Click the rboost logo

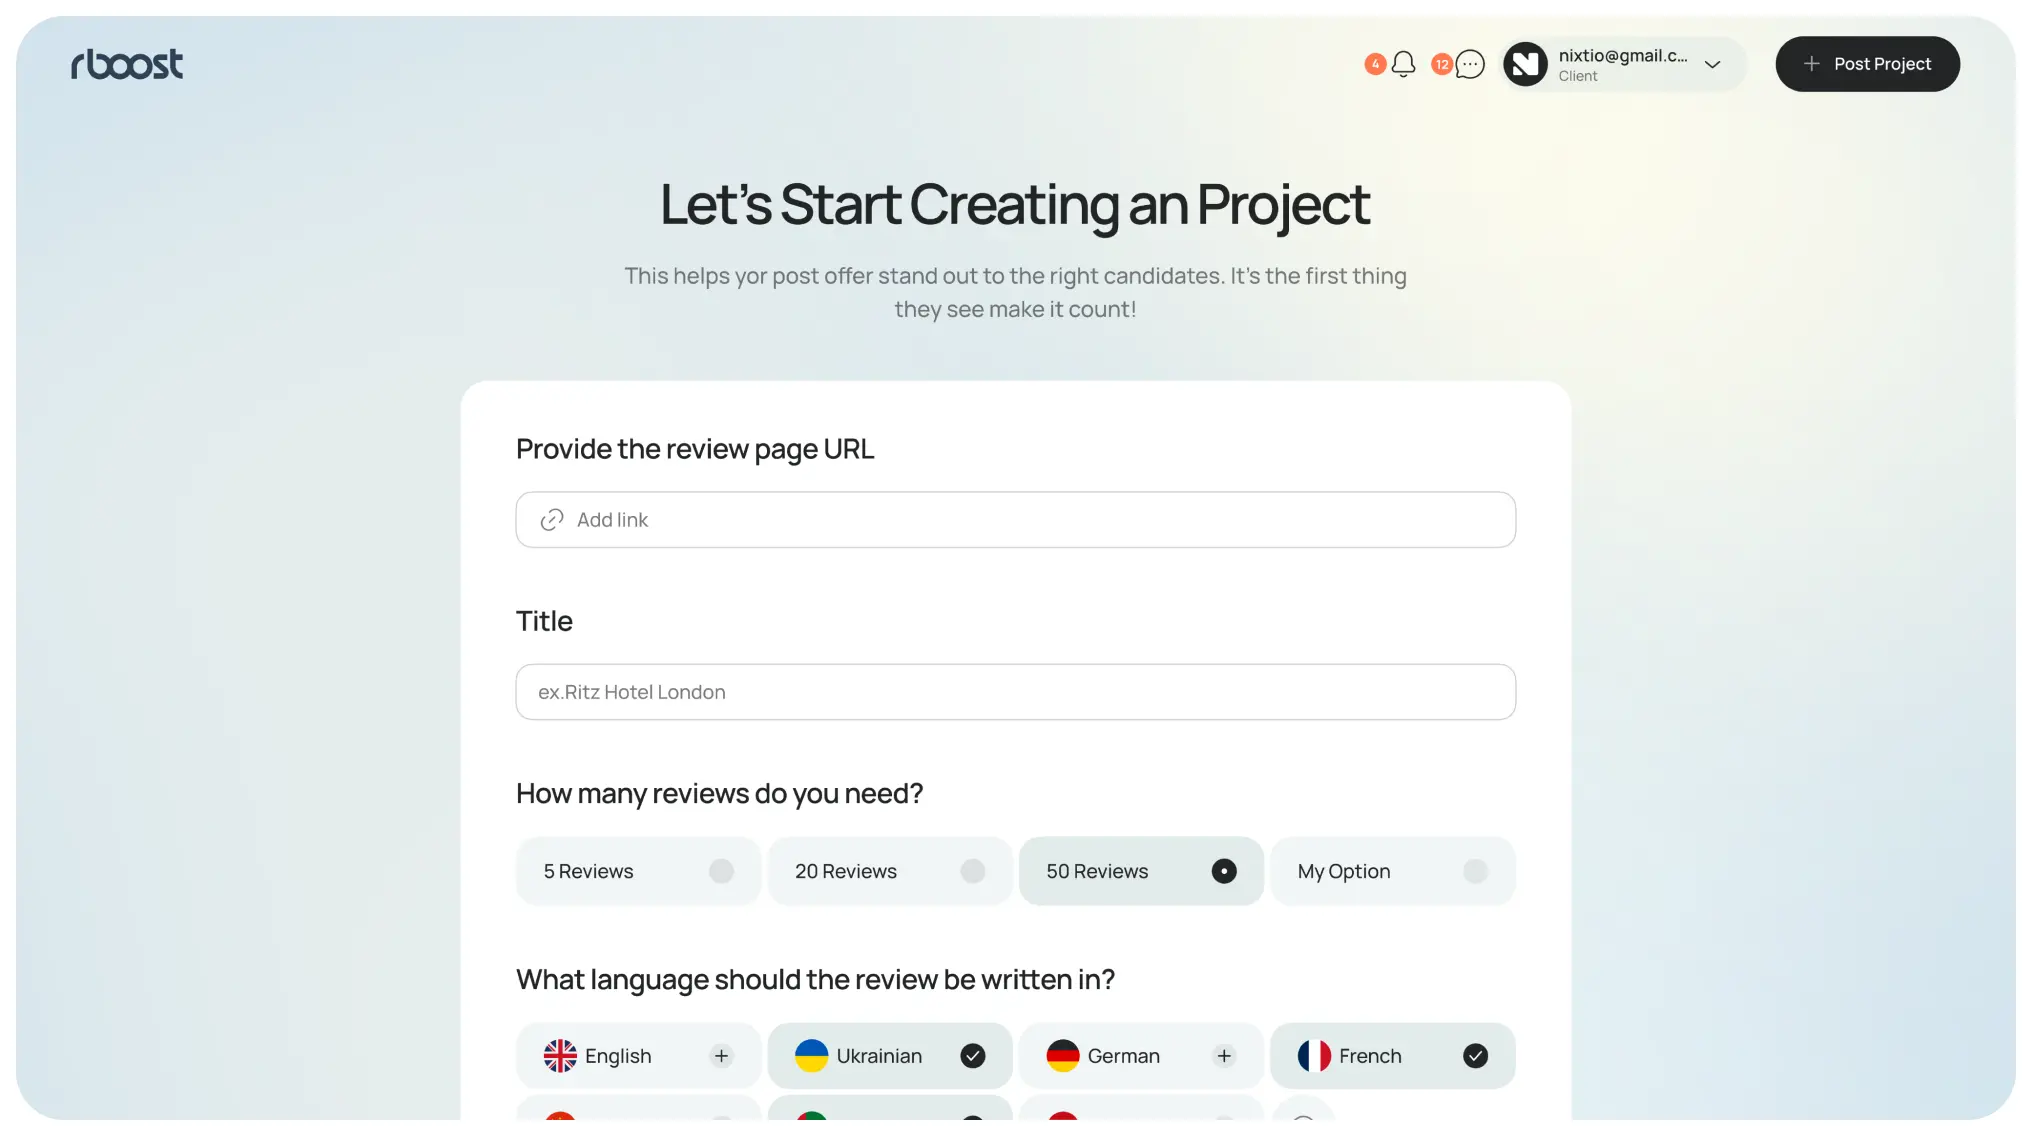pos(127,64)
